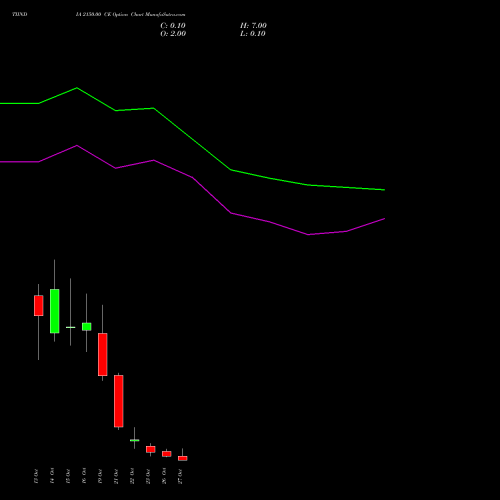
Task: Click the 14 Oct date label
Action: tap(52, 476)
